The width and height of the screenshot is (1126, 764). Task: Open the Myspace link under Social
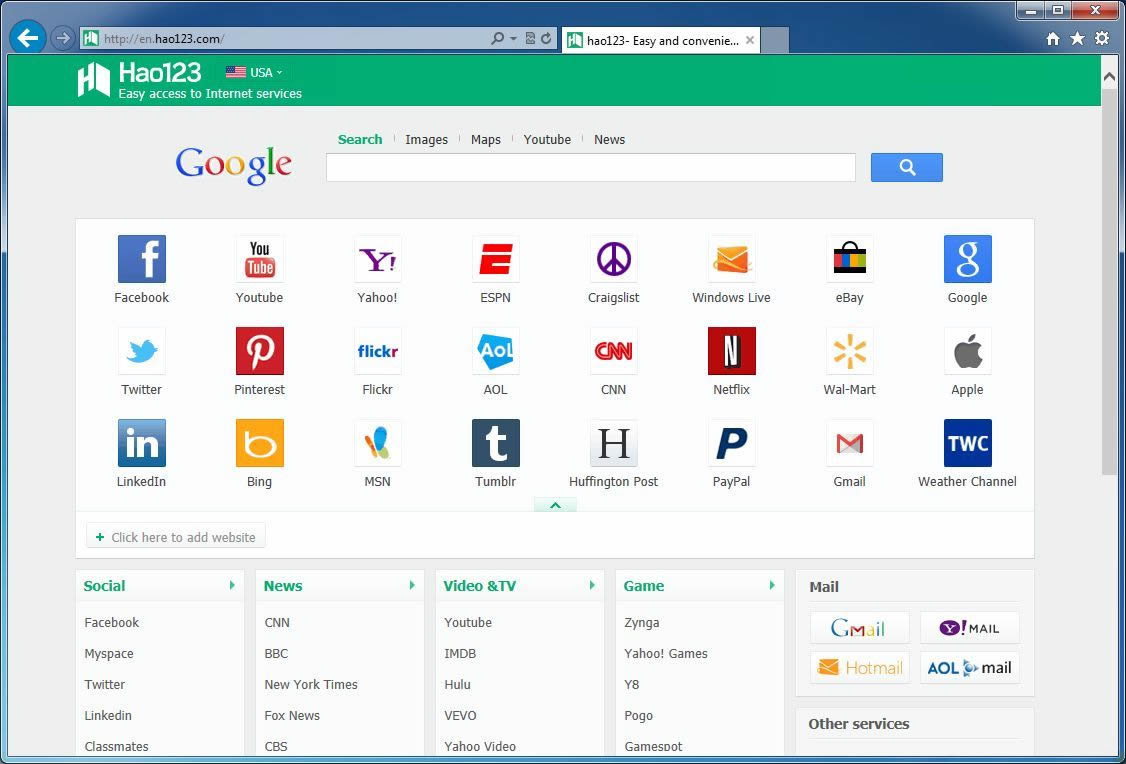pos(108,653)
